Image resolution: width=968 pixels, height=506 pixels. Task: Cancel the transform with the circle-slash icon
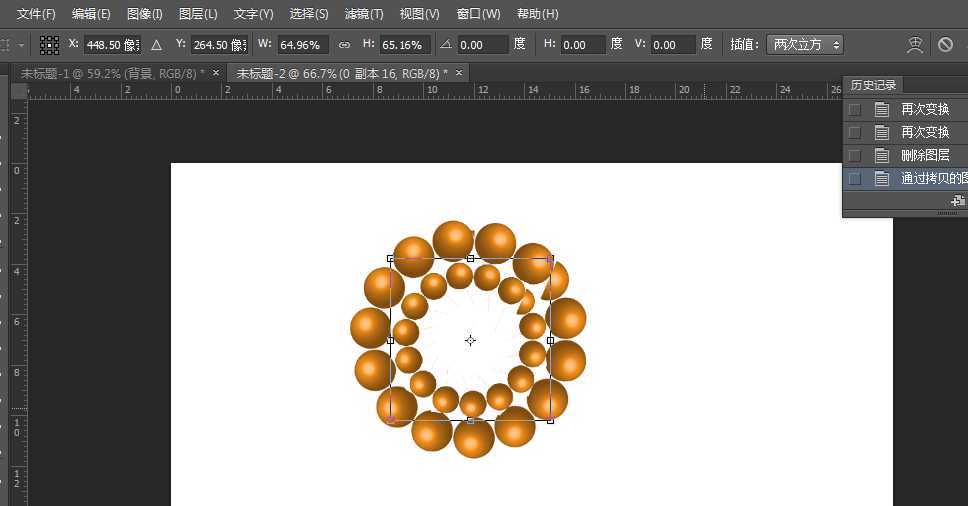click(945, 45)
